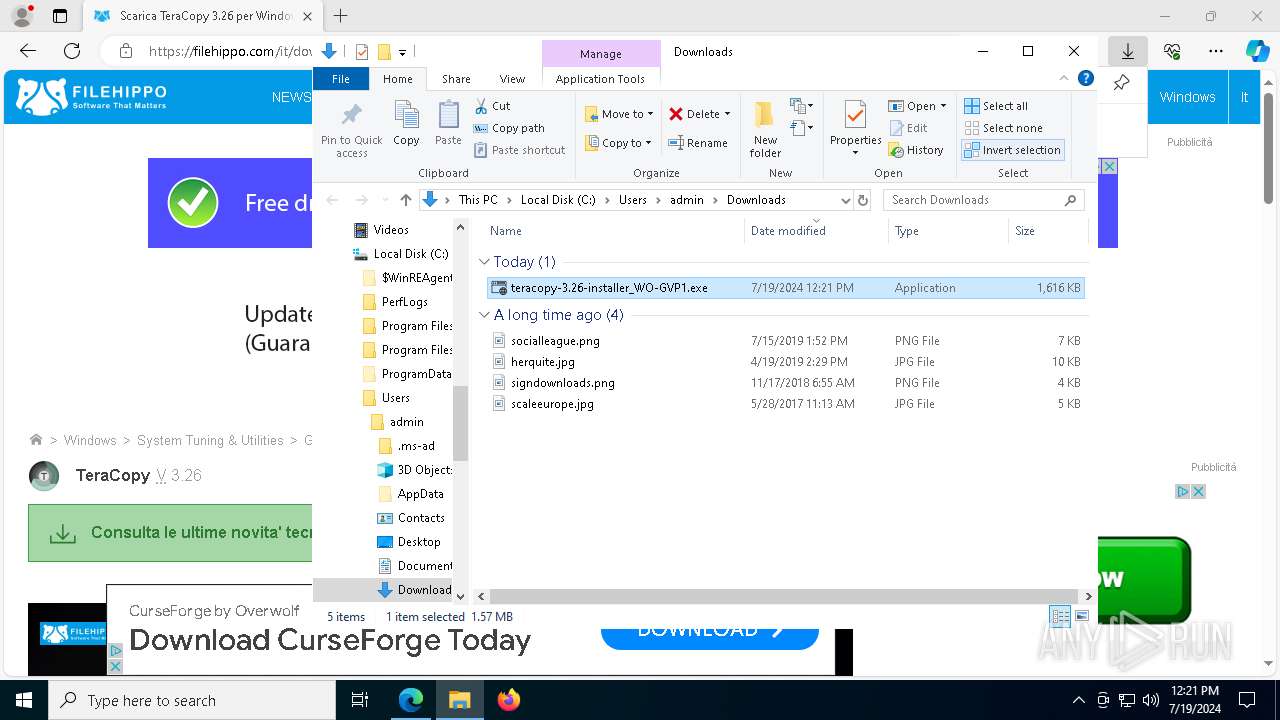Collapse the Today group

point(484,262)
